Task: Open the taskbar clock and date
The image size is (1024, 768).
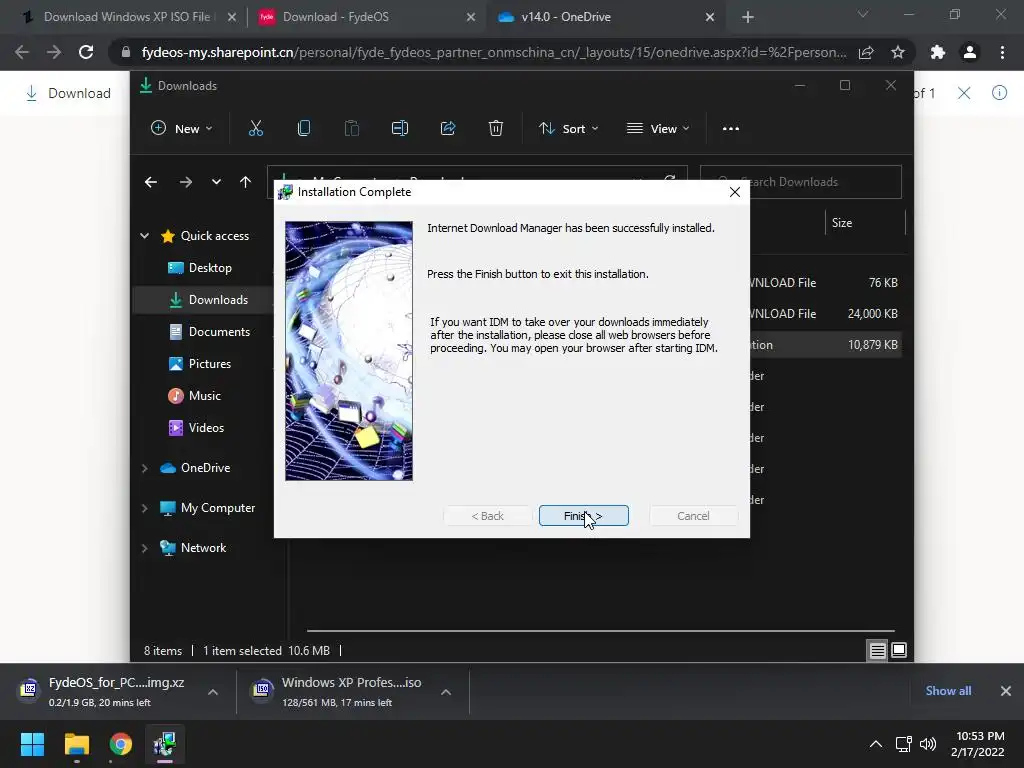Action: coord(978,744)
